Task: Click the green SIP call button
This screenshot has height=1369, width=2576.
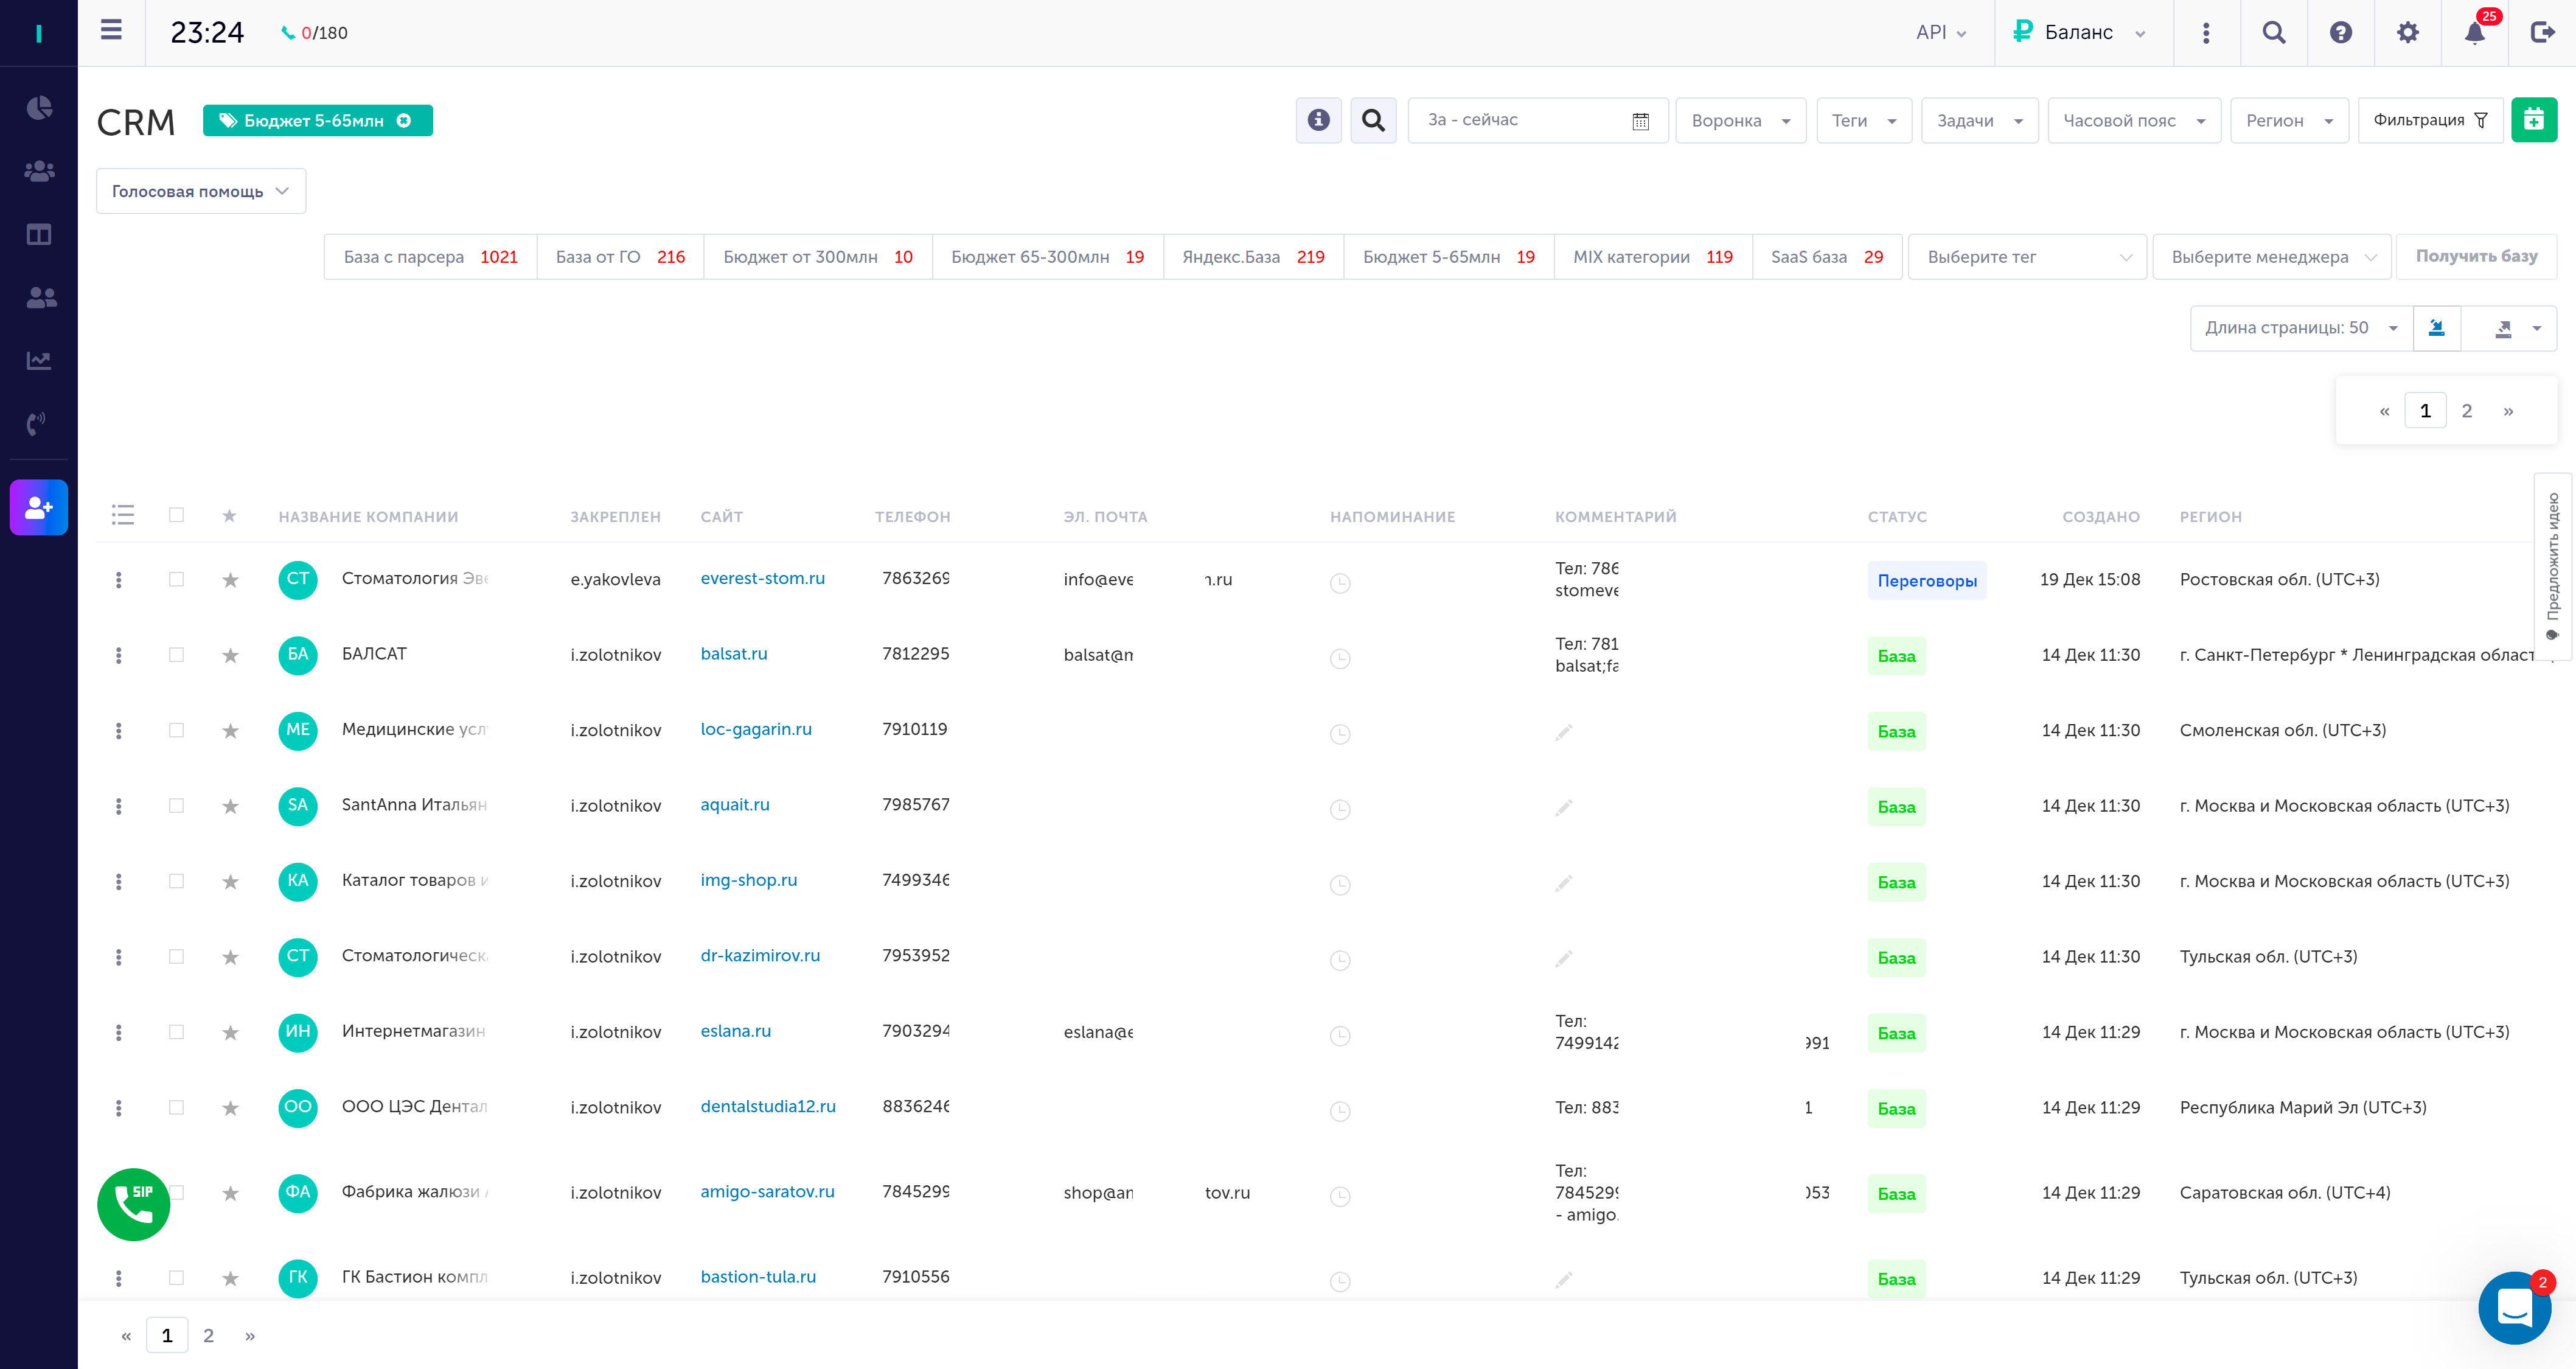Action: click(133, 1204)
